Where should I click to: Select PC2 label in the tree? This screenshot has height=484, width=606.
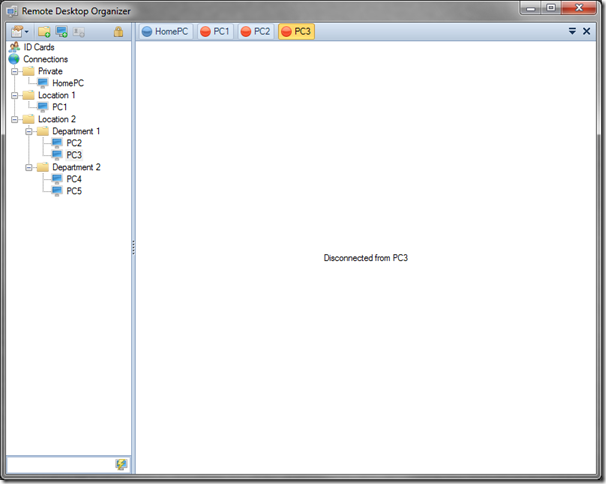click(74, 143)
